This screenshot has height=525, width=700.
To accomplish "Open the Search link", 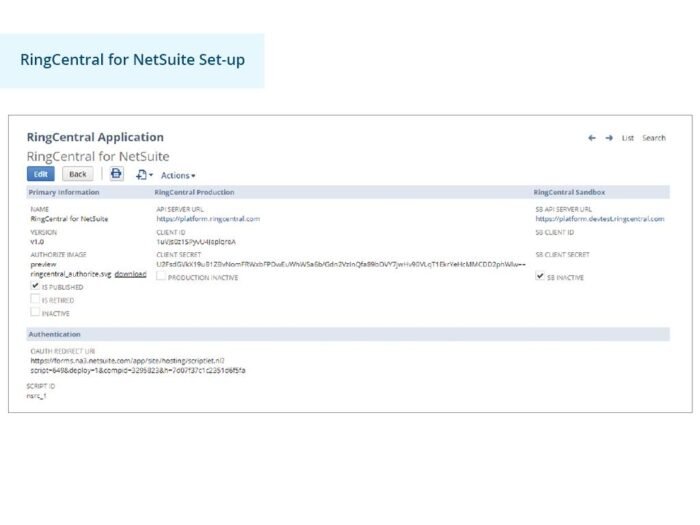I will coord(654,138).
